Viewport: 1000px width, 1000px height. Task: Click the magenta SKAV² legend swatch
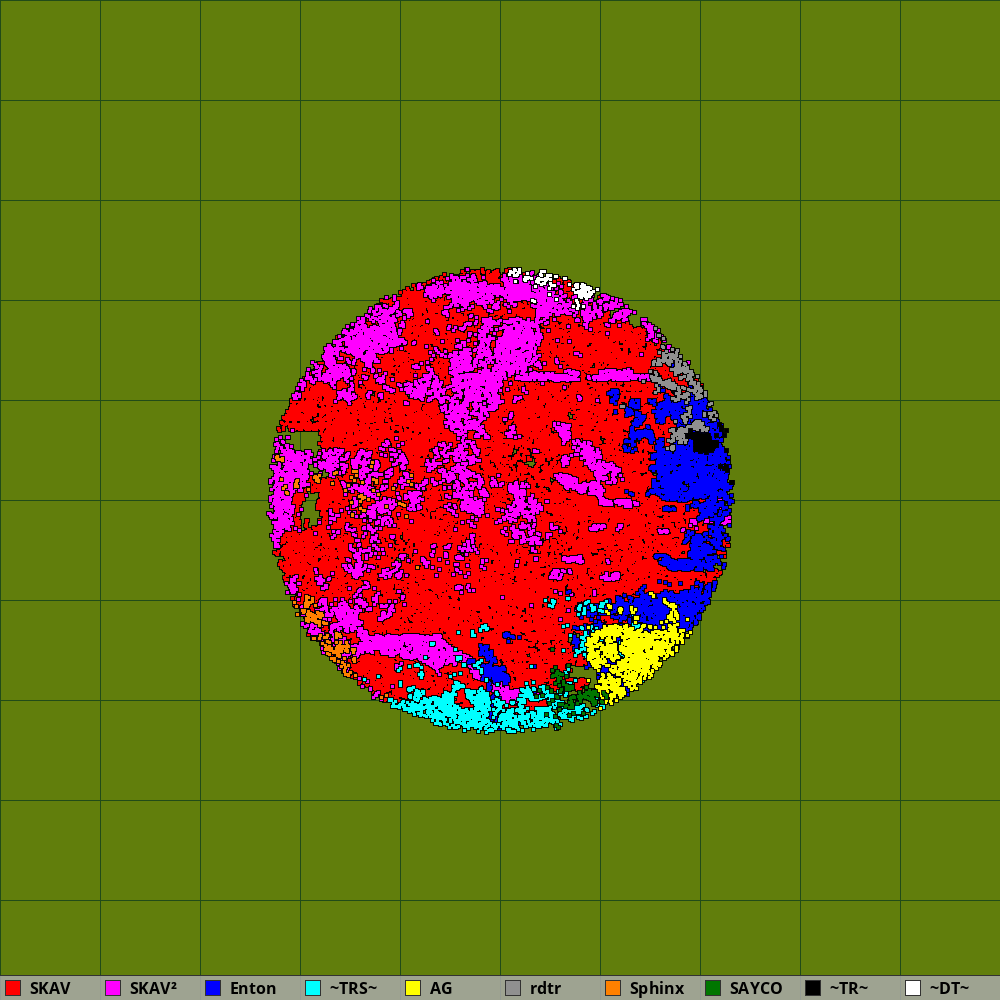pos(113,988)
